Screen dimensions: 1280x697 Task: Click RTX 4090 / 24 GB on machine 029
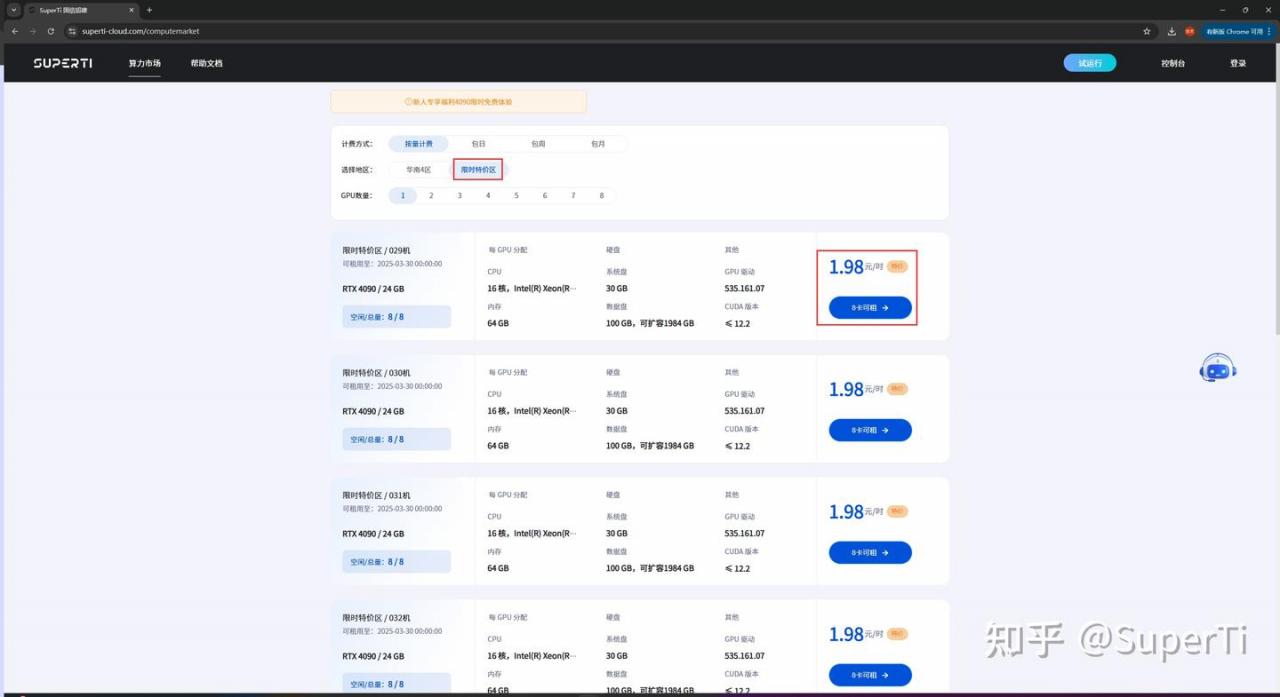[373, 289]
